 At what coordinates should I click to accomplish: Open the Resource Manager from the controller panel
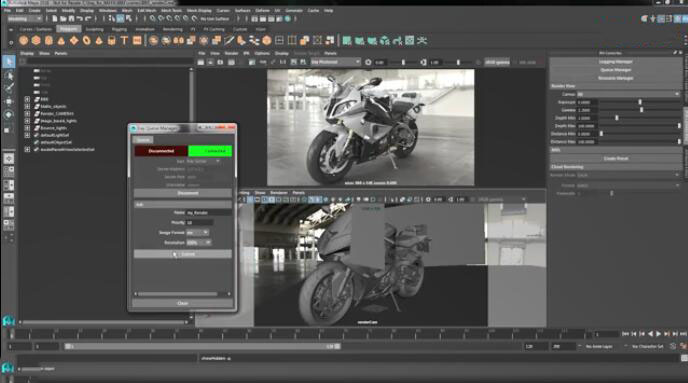(x=615, y=78)
